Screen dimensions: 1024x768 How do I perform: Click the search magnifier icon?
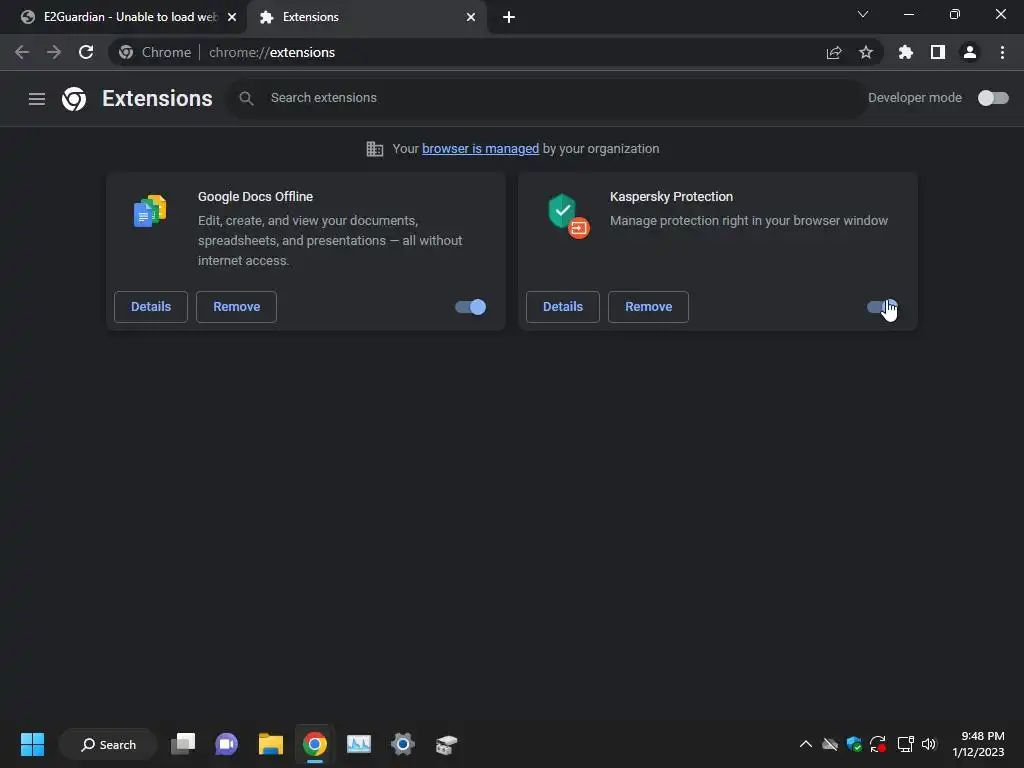[246, 98]
